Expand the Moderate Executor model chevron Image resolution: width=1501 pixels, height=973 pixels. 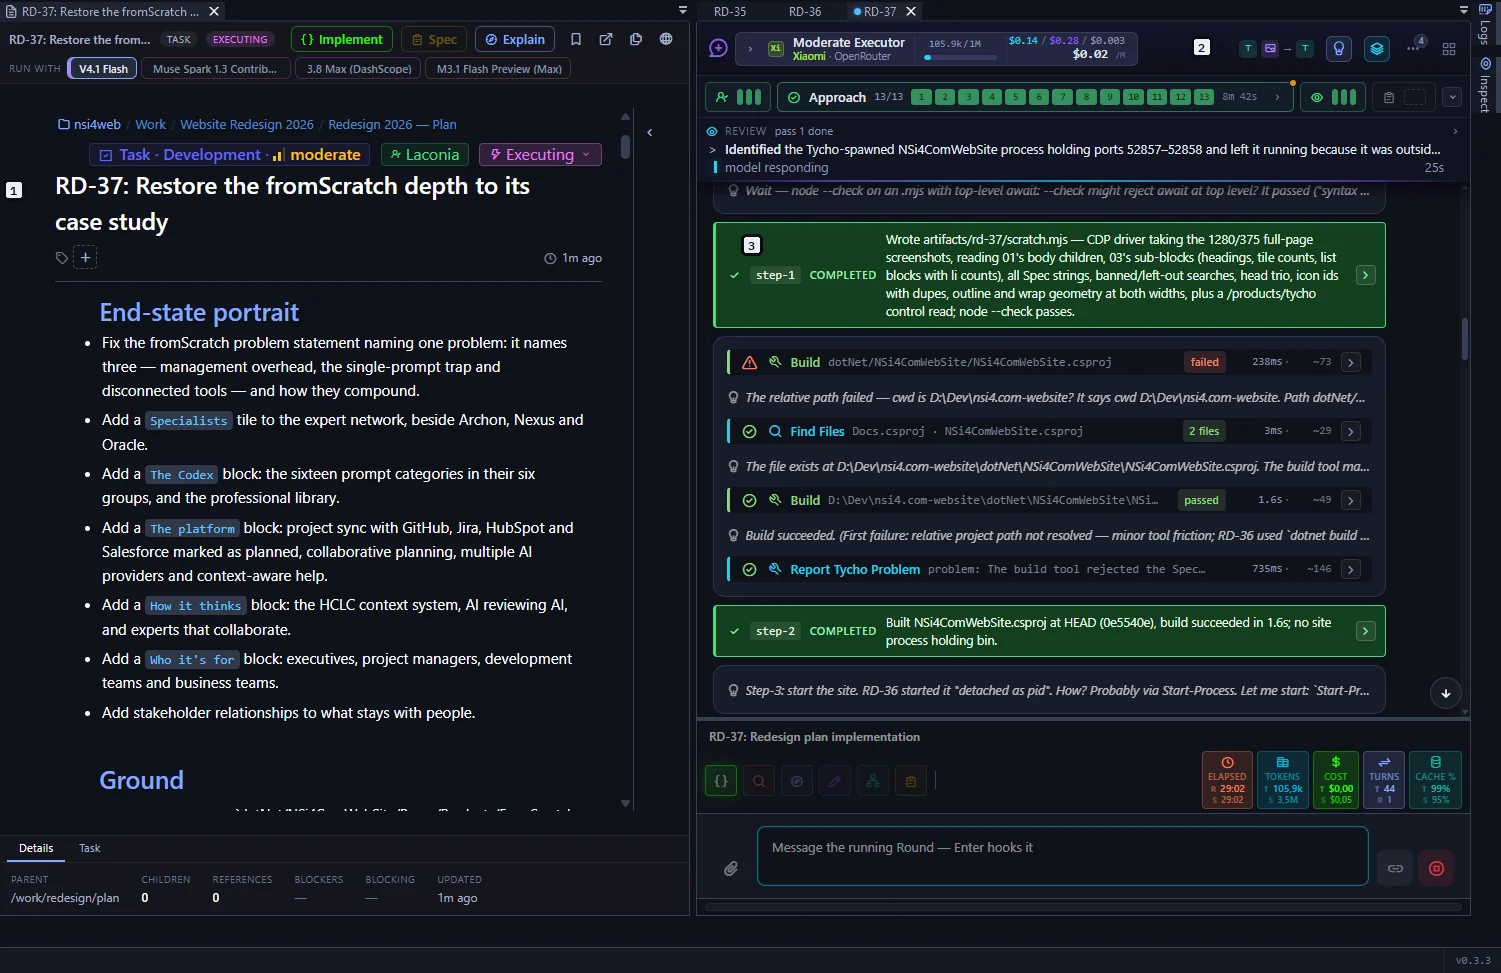pos(750,48)
